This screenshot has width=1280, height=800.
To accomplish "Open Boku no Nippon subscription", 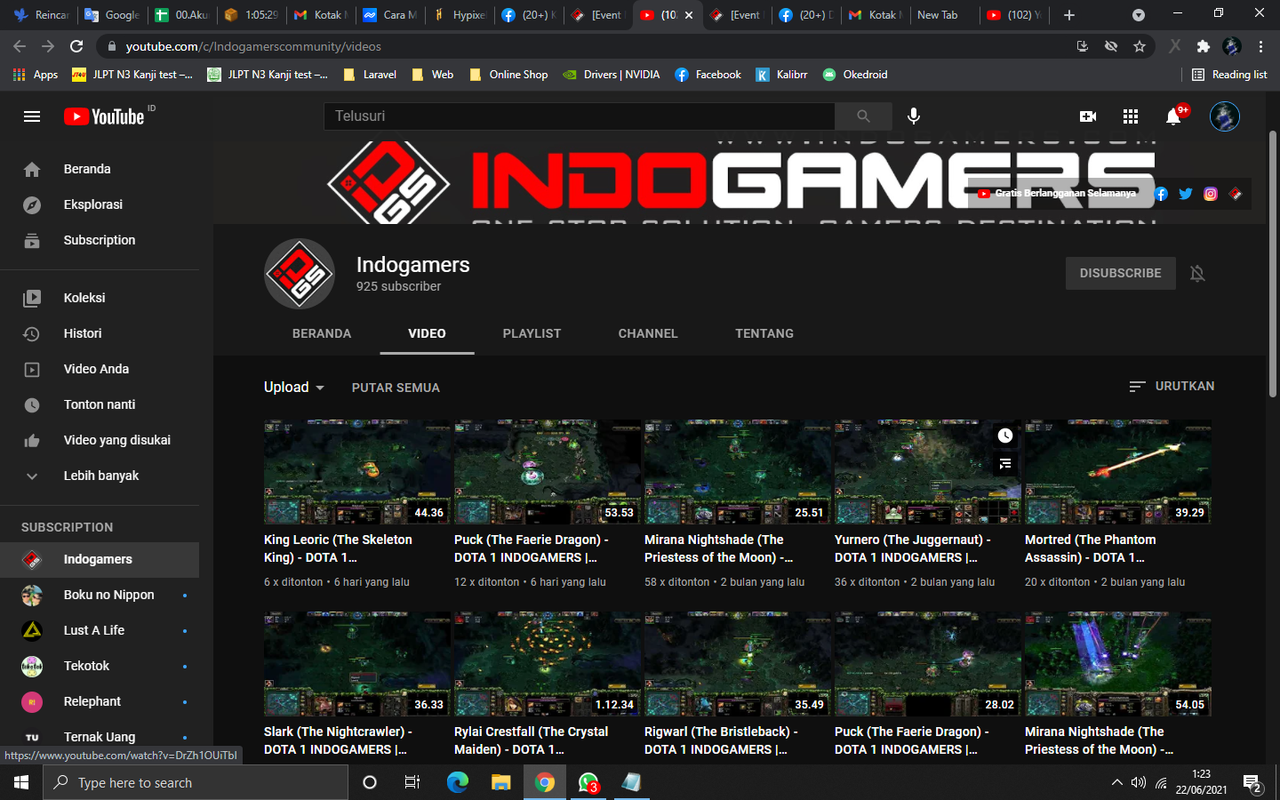I will pos(100,595).
